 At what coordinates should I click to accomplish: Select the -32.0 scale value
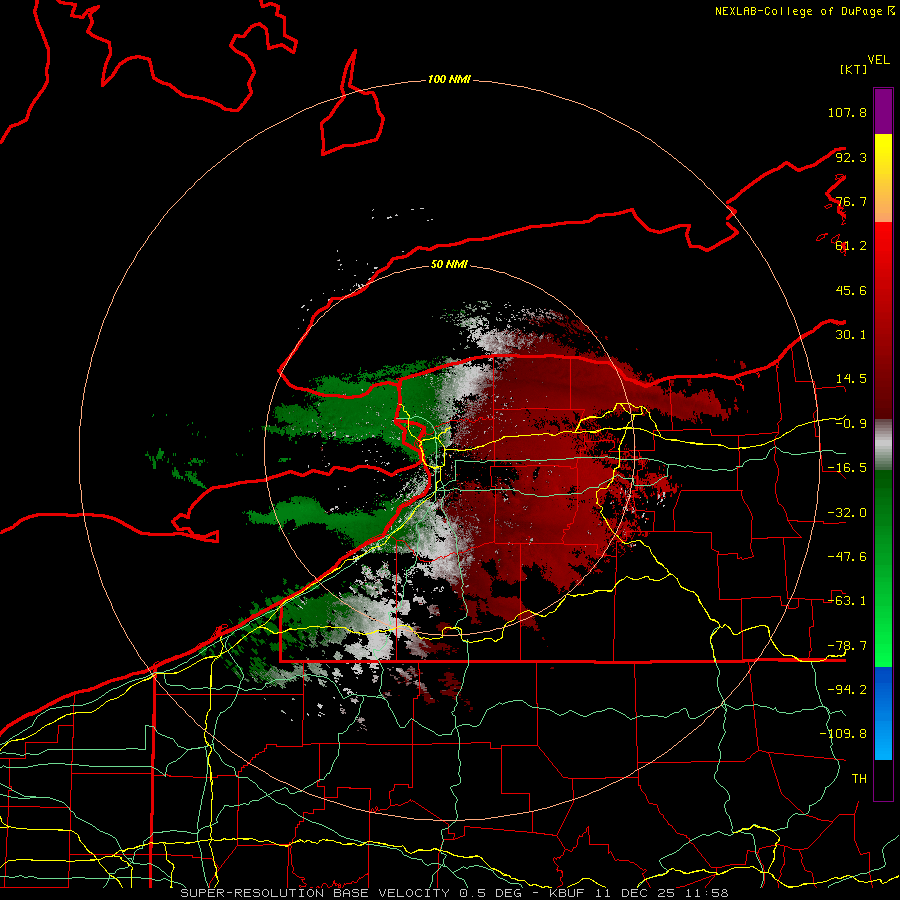coord(847,513)
